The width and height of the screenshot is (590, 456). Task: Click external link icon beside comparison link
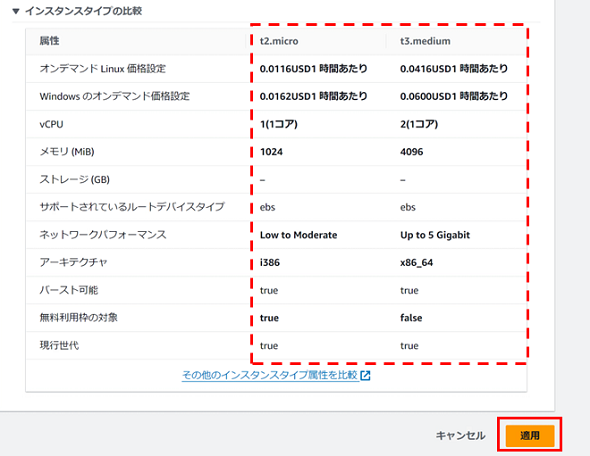point(365,375)
